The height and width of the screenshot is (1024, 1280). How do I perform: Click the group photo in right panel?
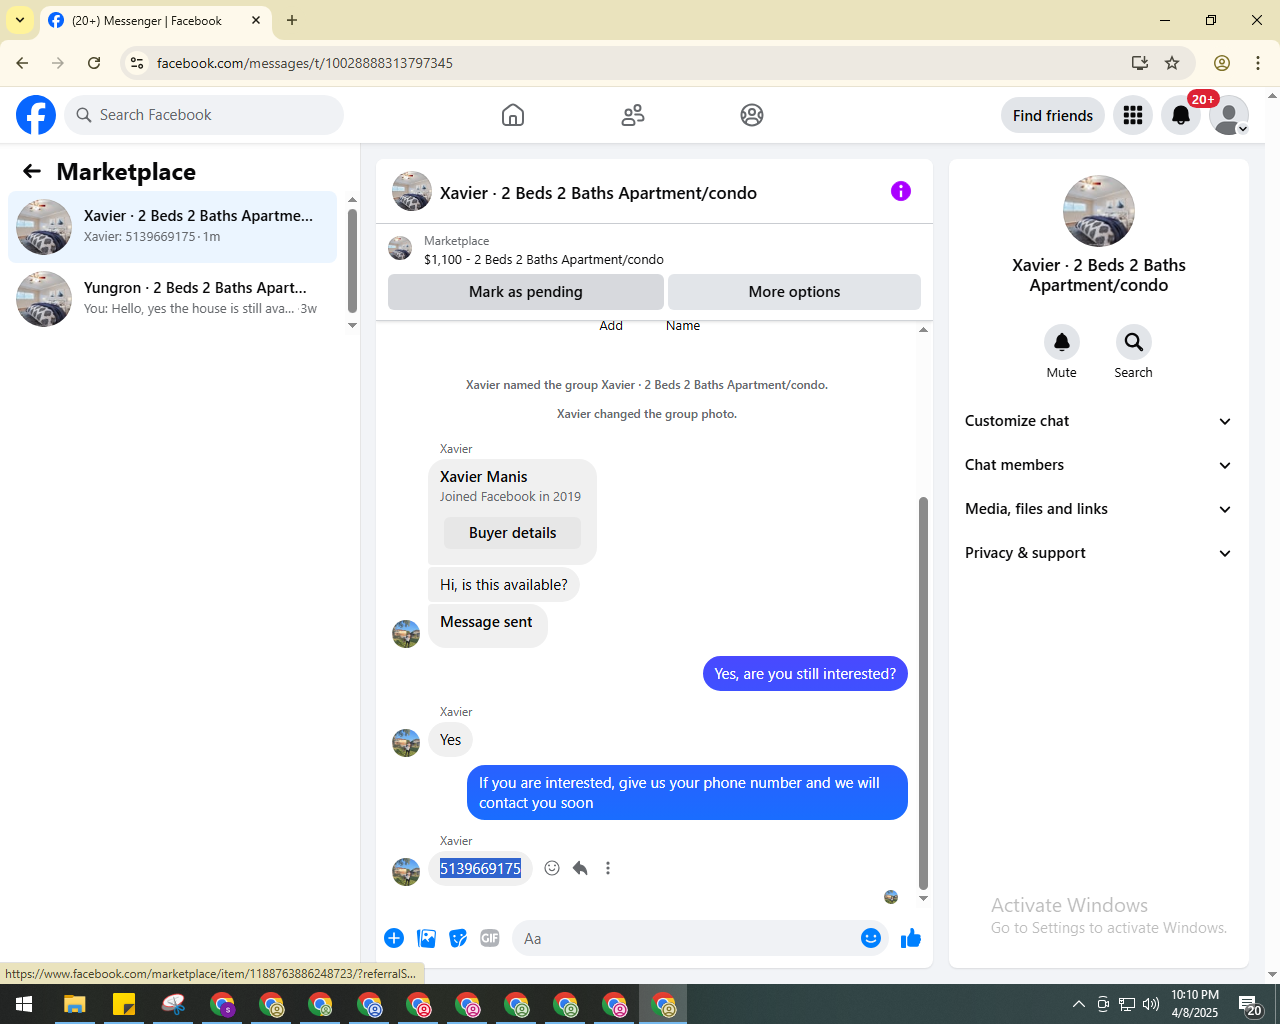pos(1099,211)
